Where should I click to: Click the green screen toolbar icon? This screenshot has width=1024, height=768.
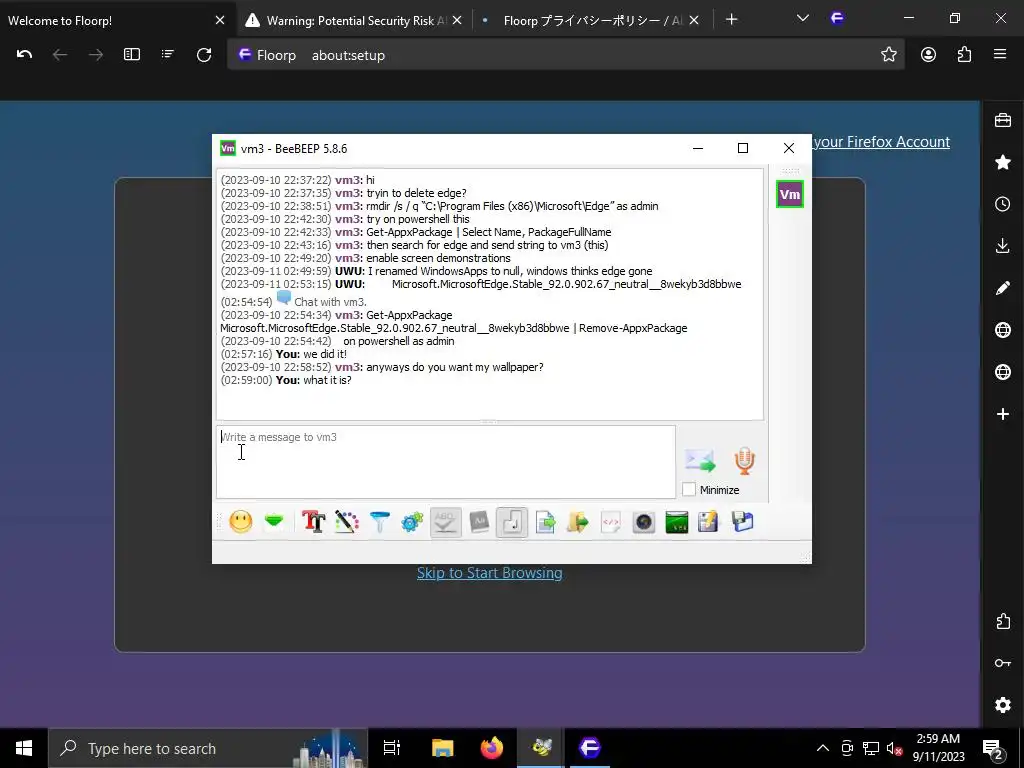pyautogui.click(x=677, y=522)
